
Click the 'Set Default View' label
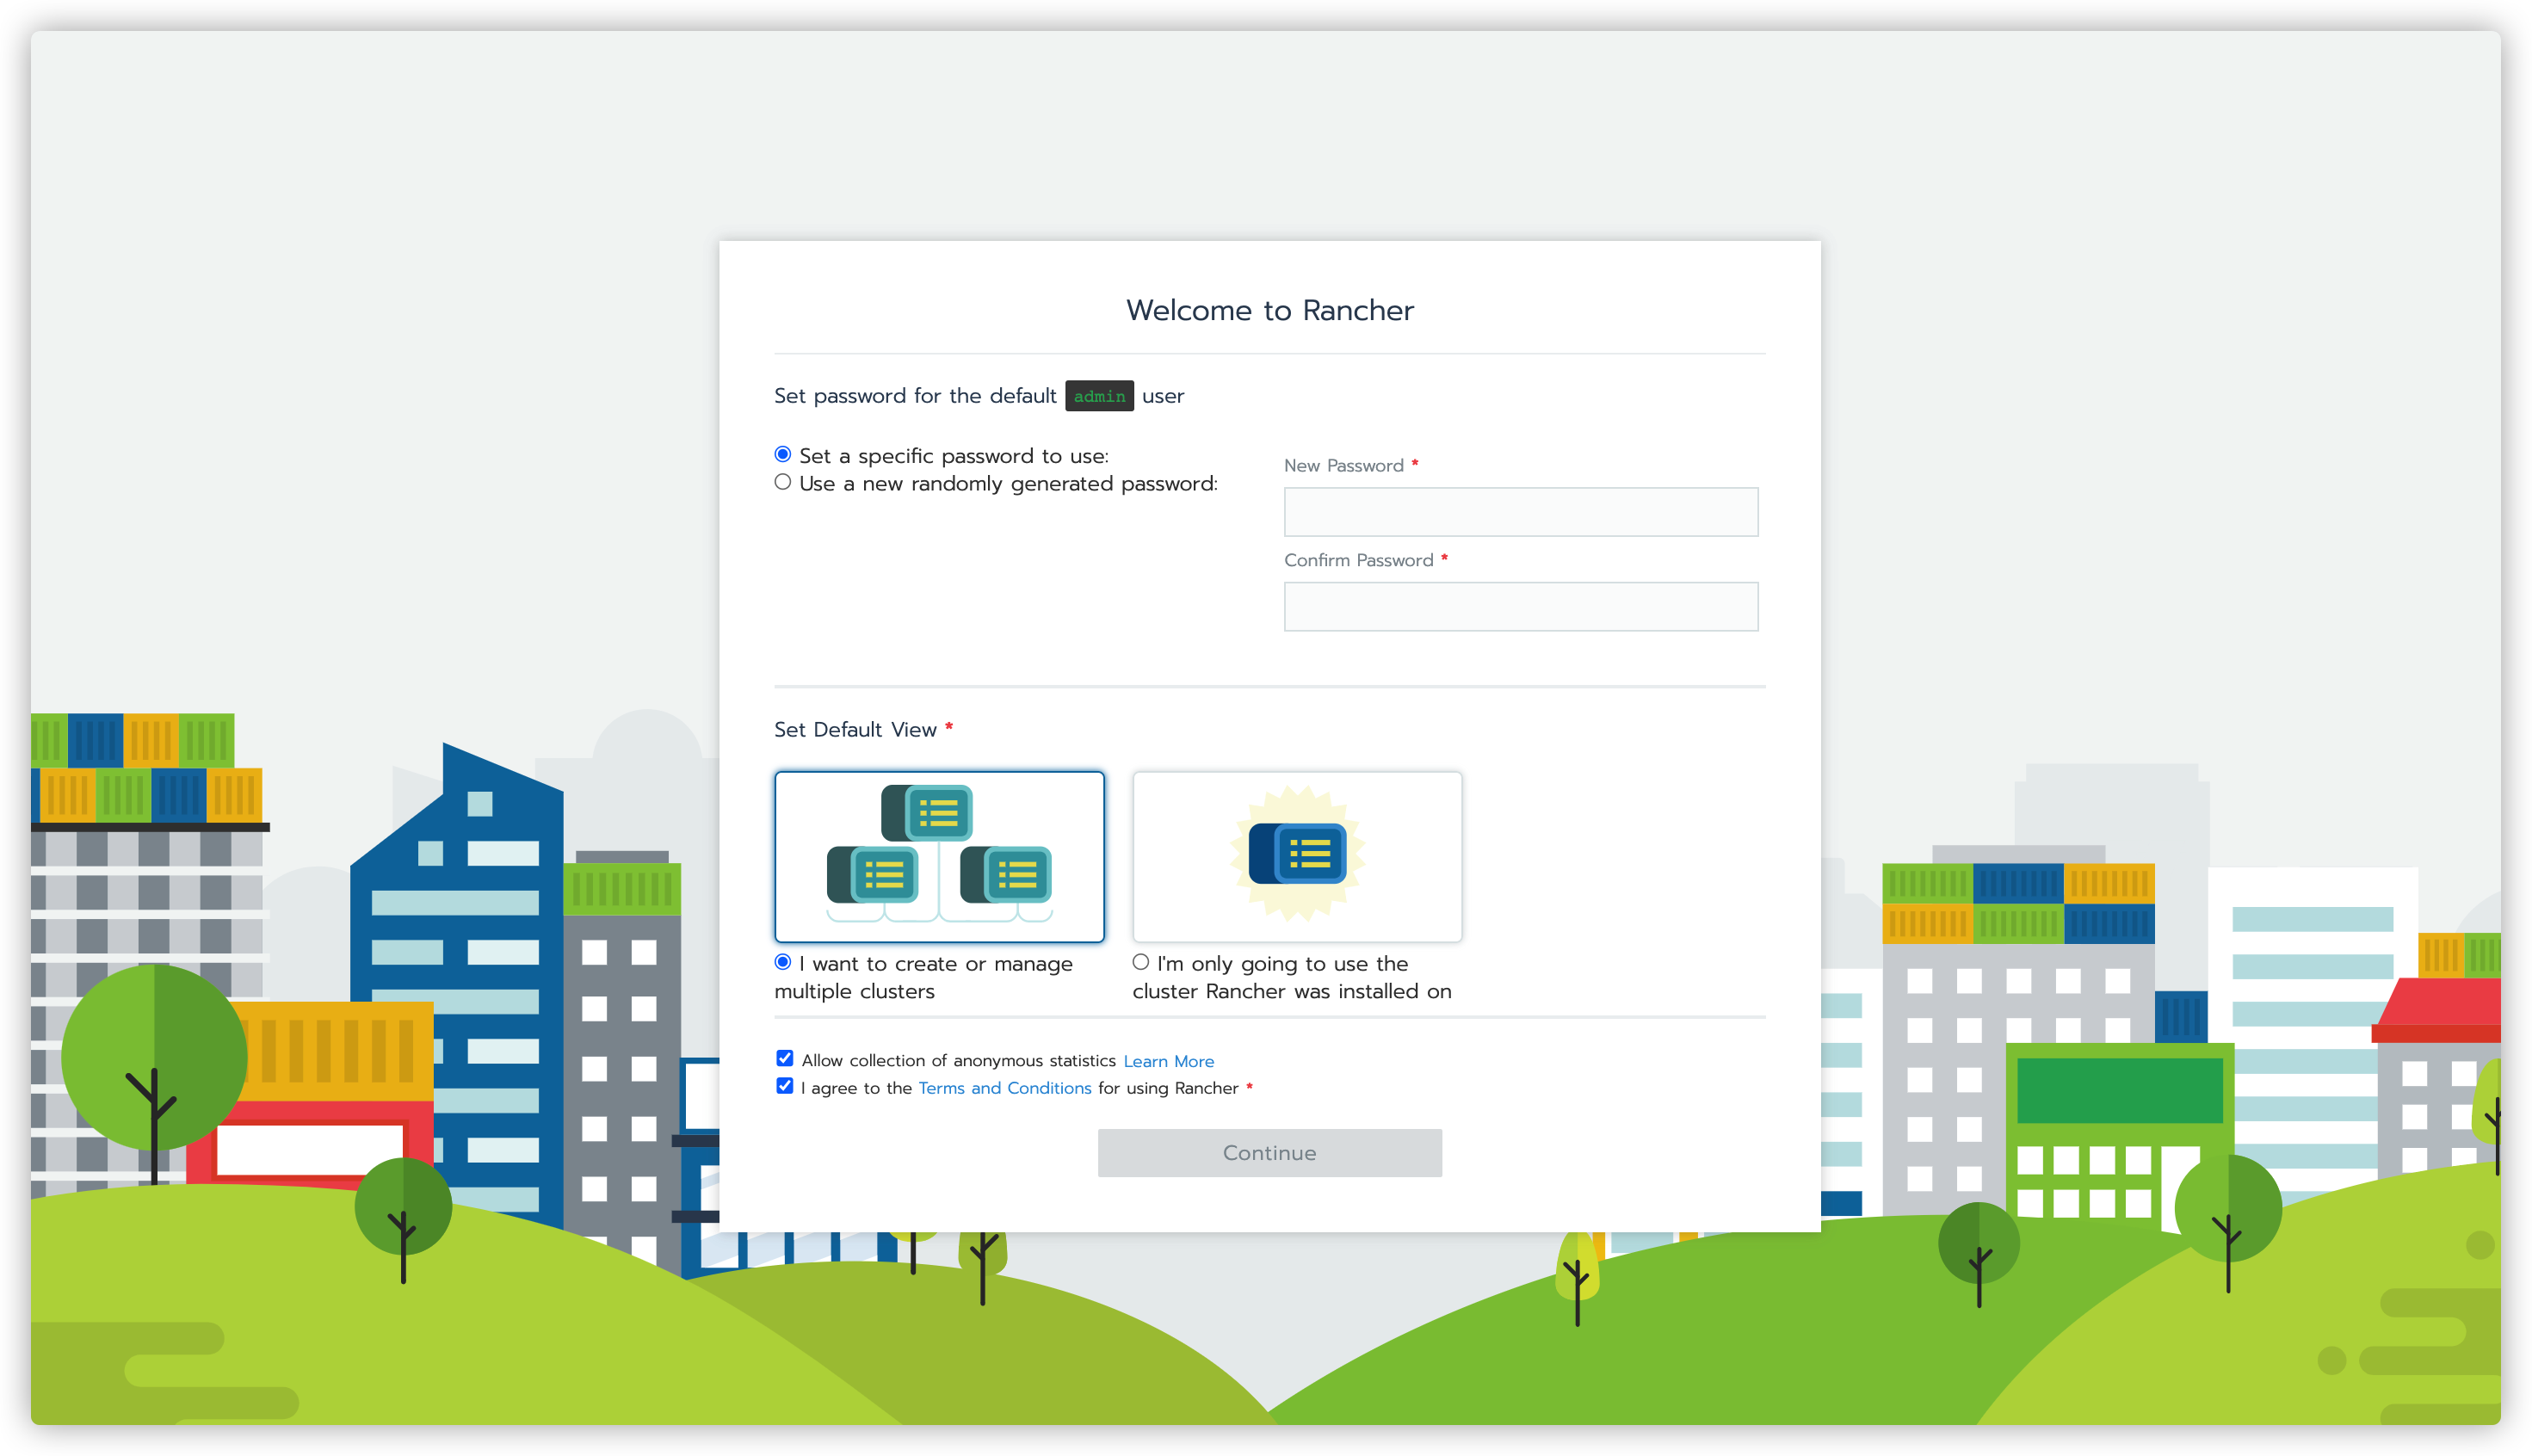[x=855, y=730]
